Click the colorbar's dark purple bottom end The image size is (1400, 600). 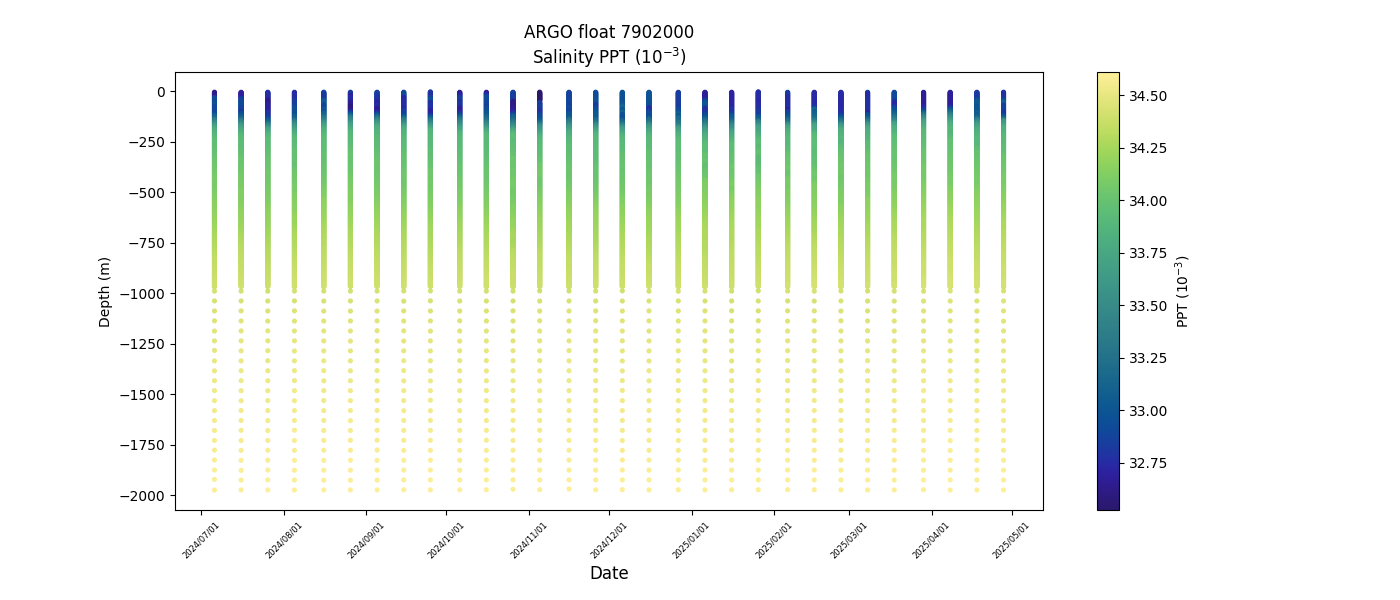click(1107, 505)
